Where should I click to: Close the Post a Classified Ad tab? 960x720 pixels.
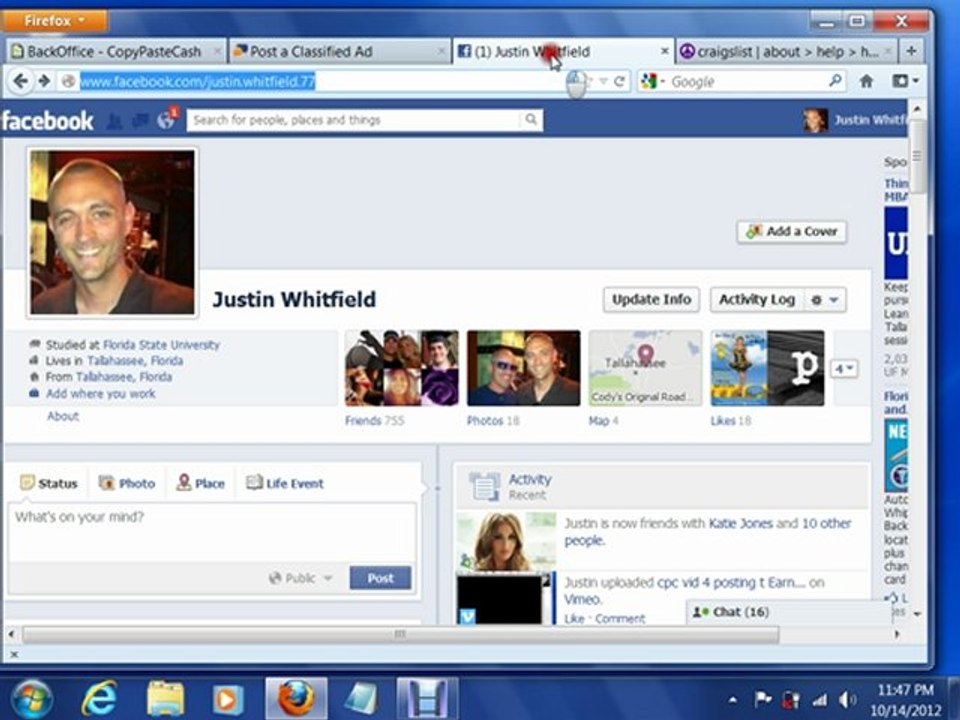click(x=441, y=51)
